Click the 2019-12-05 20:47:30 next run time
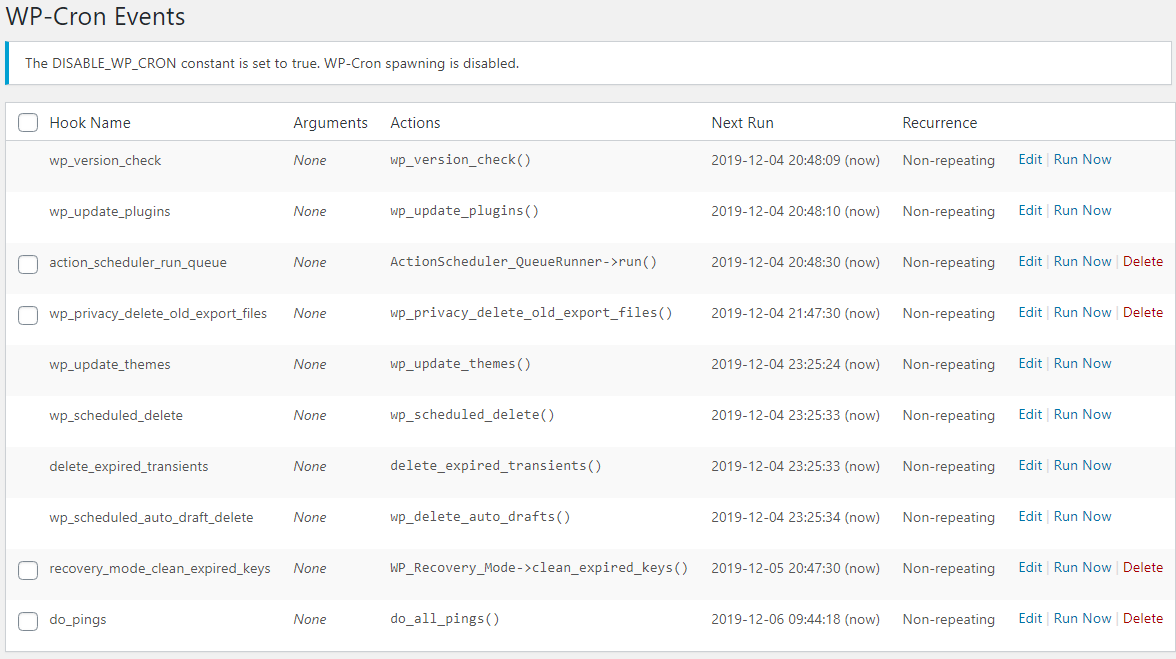Screen dimensions: 1176x659 click(796, 568)
